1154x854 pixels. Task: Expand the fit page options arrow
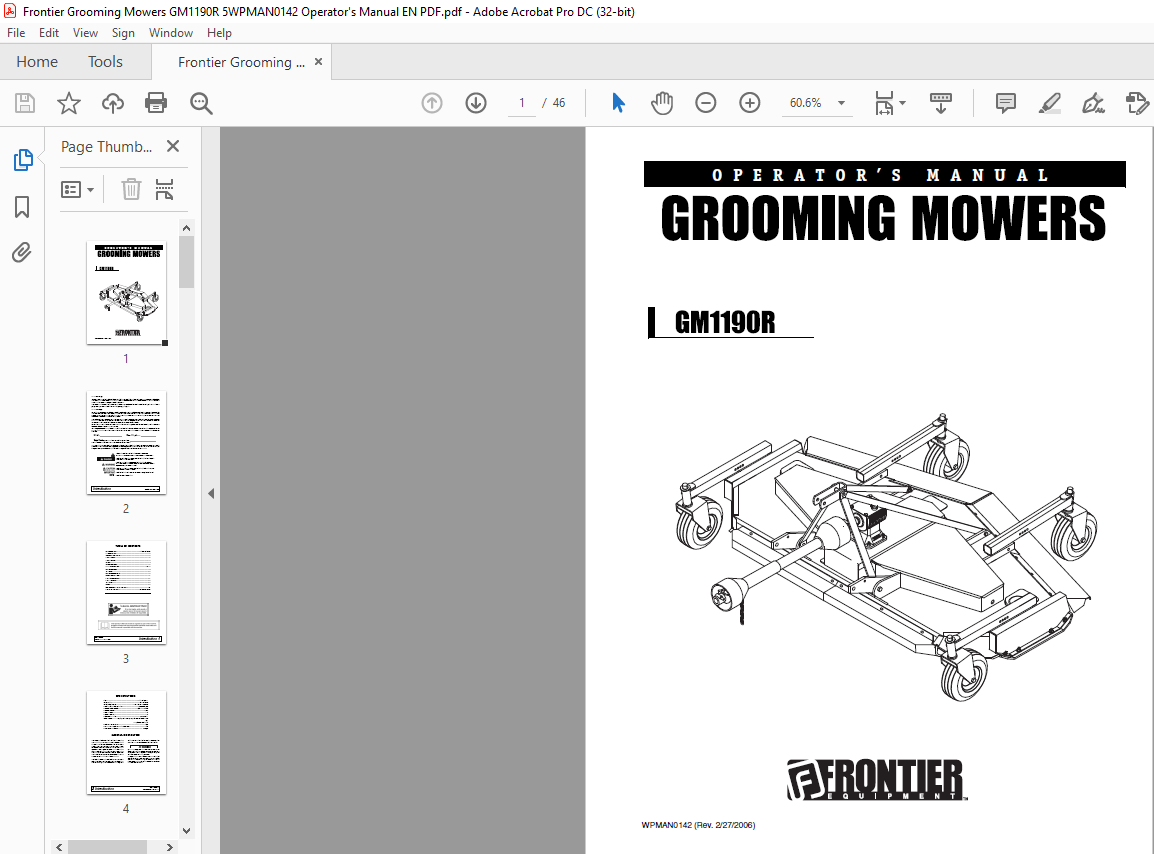903,103
